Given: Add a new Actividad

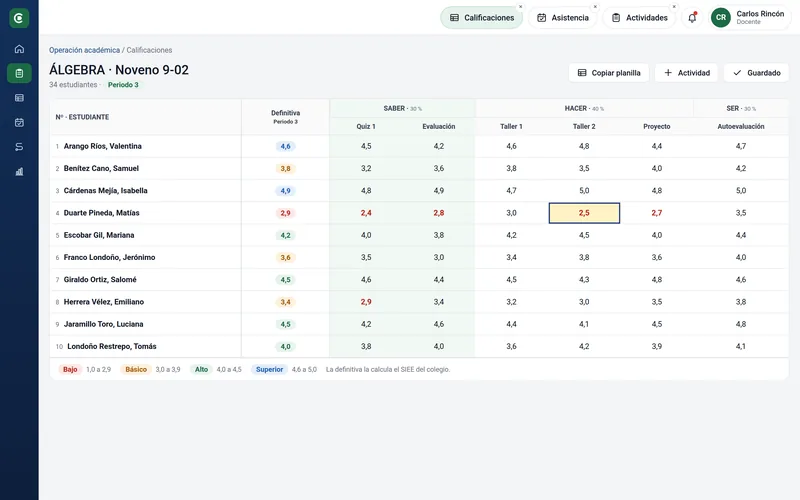Looking at the screenshot, I should pyautogui.click(x=686, y=73).
